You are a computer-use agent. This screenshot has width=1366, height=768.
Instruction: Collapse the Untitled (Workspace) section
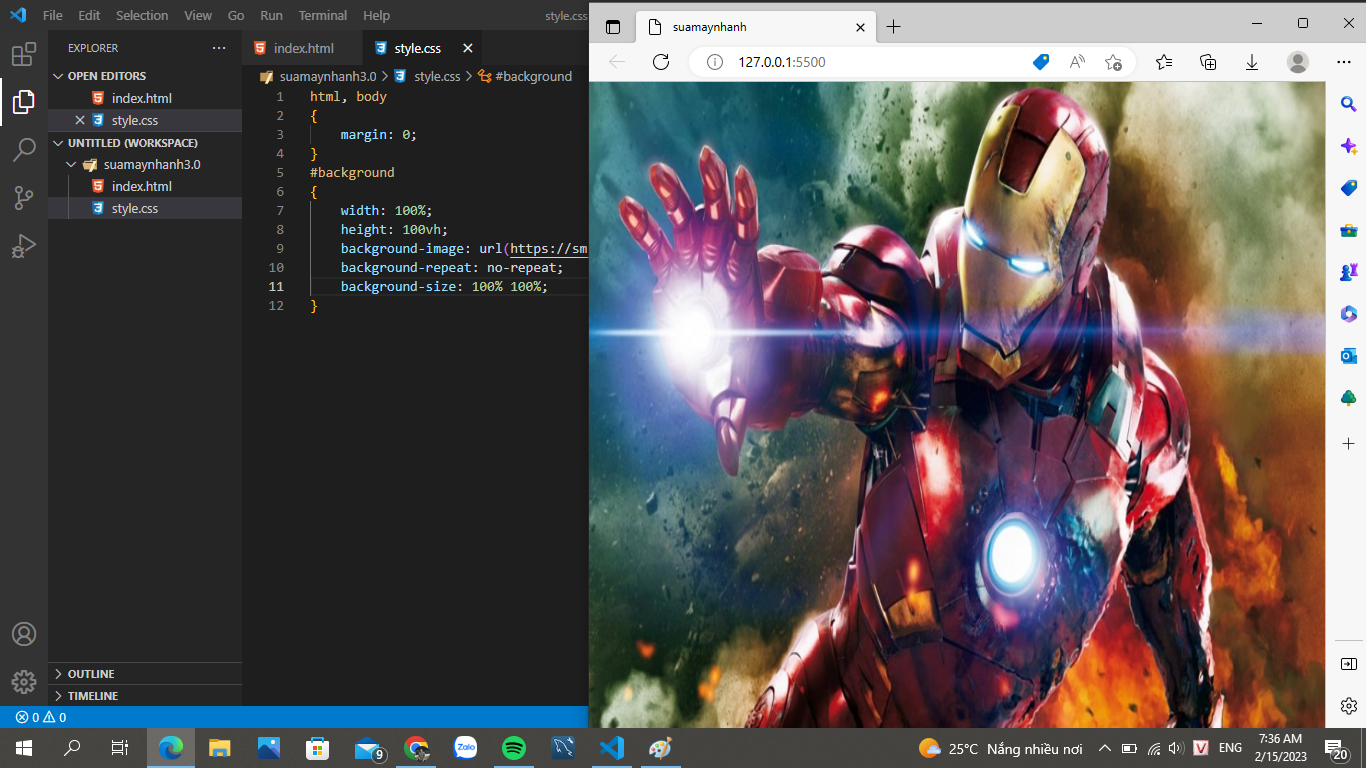[x=145, y=143]
